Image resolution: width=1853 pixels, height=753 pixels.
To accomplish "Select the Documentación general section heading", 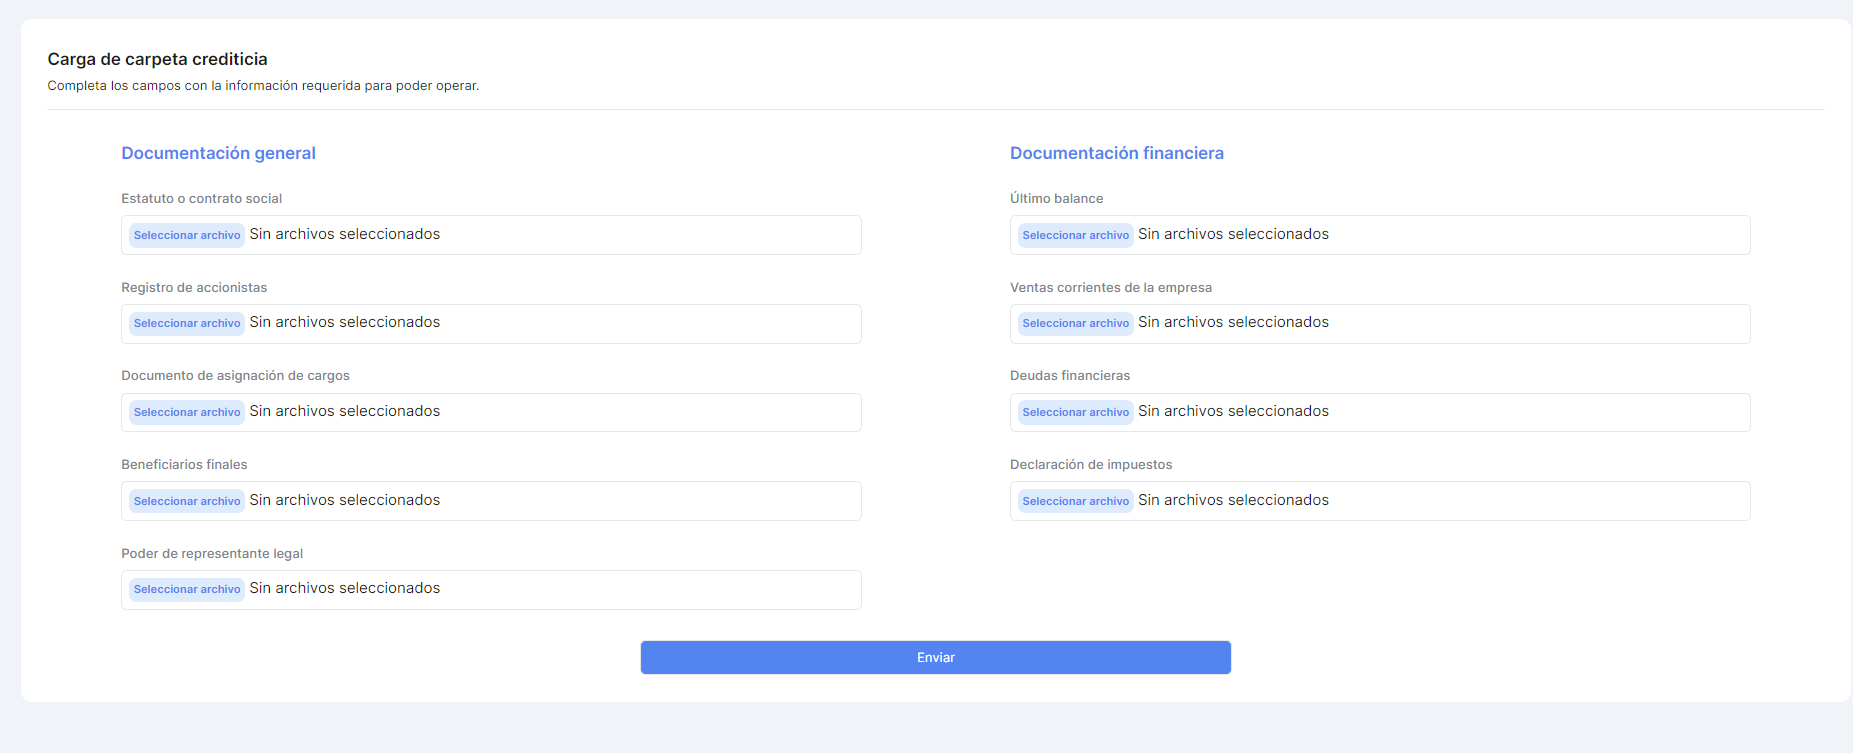I will pyautogui.click(x=218, y=153).
